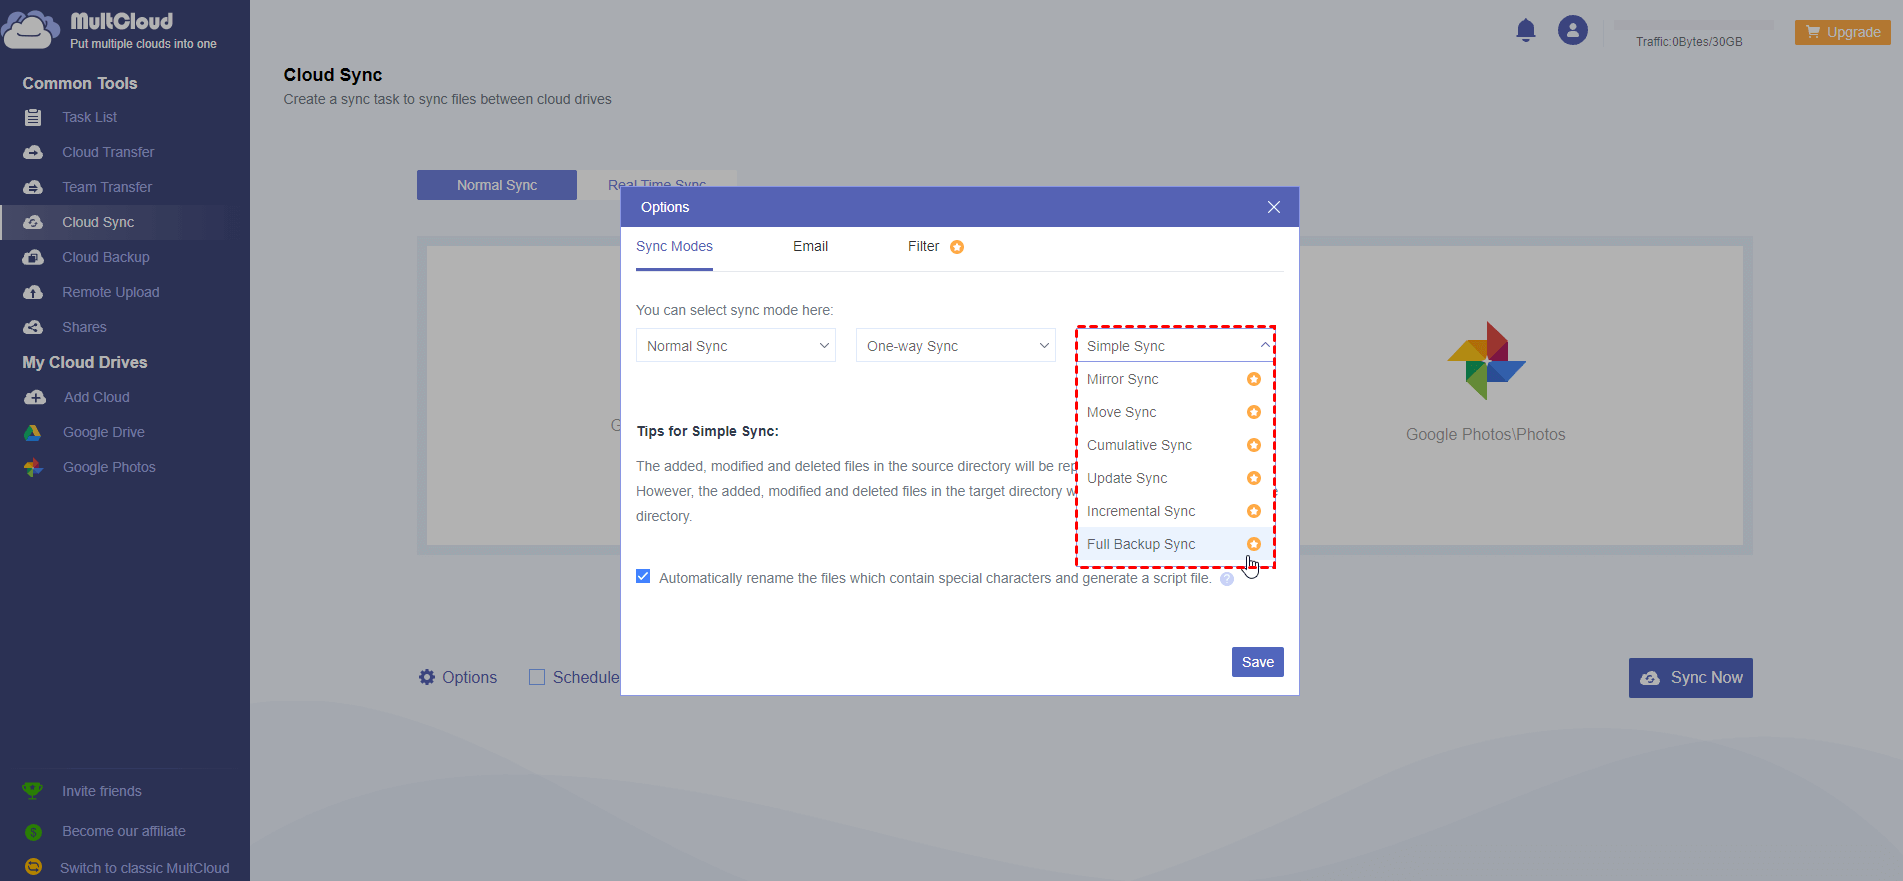Viewport: 1903px width, 881px height.
Task: Click Invite friends link
Action: click(102, 792)
